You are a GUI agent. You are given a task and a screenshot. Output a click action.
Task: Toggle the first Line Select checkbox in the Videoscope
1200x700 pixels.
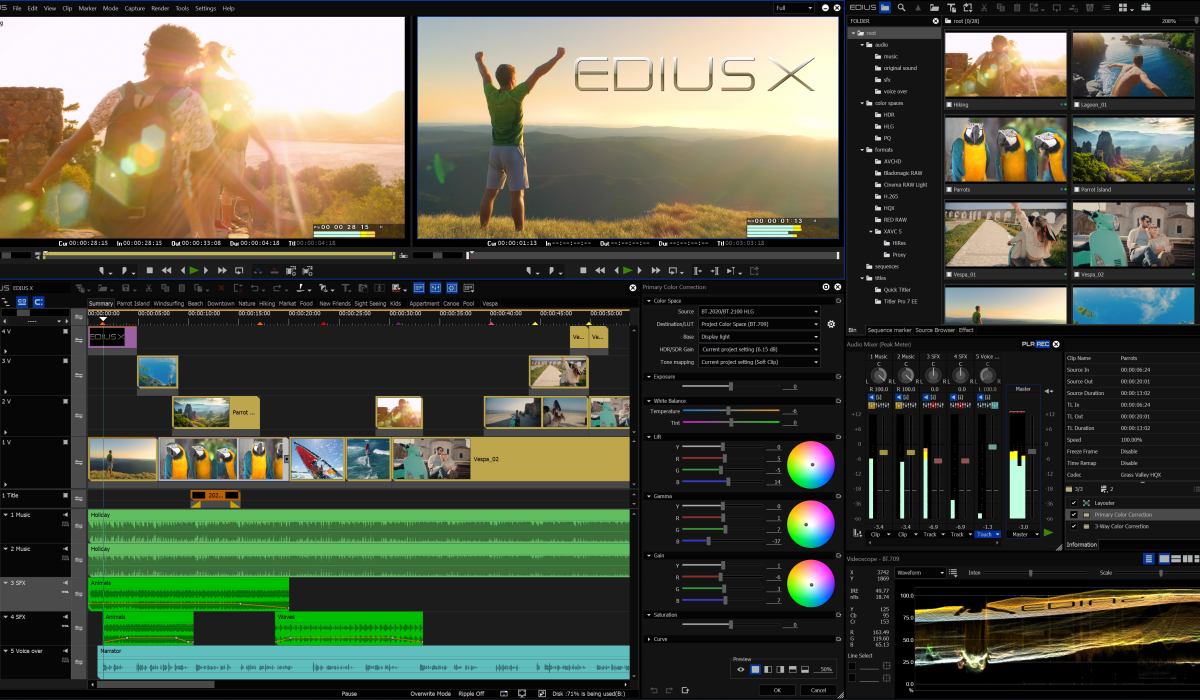pos(852,666)
